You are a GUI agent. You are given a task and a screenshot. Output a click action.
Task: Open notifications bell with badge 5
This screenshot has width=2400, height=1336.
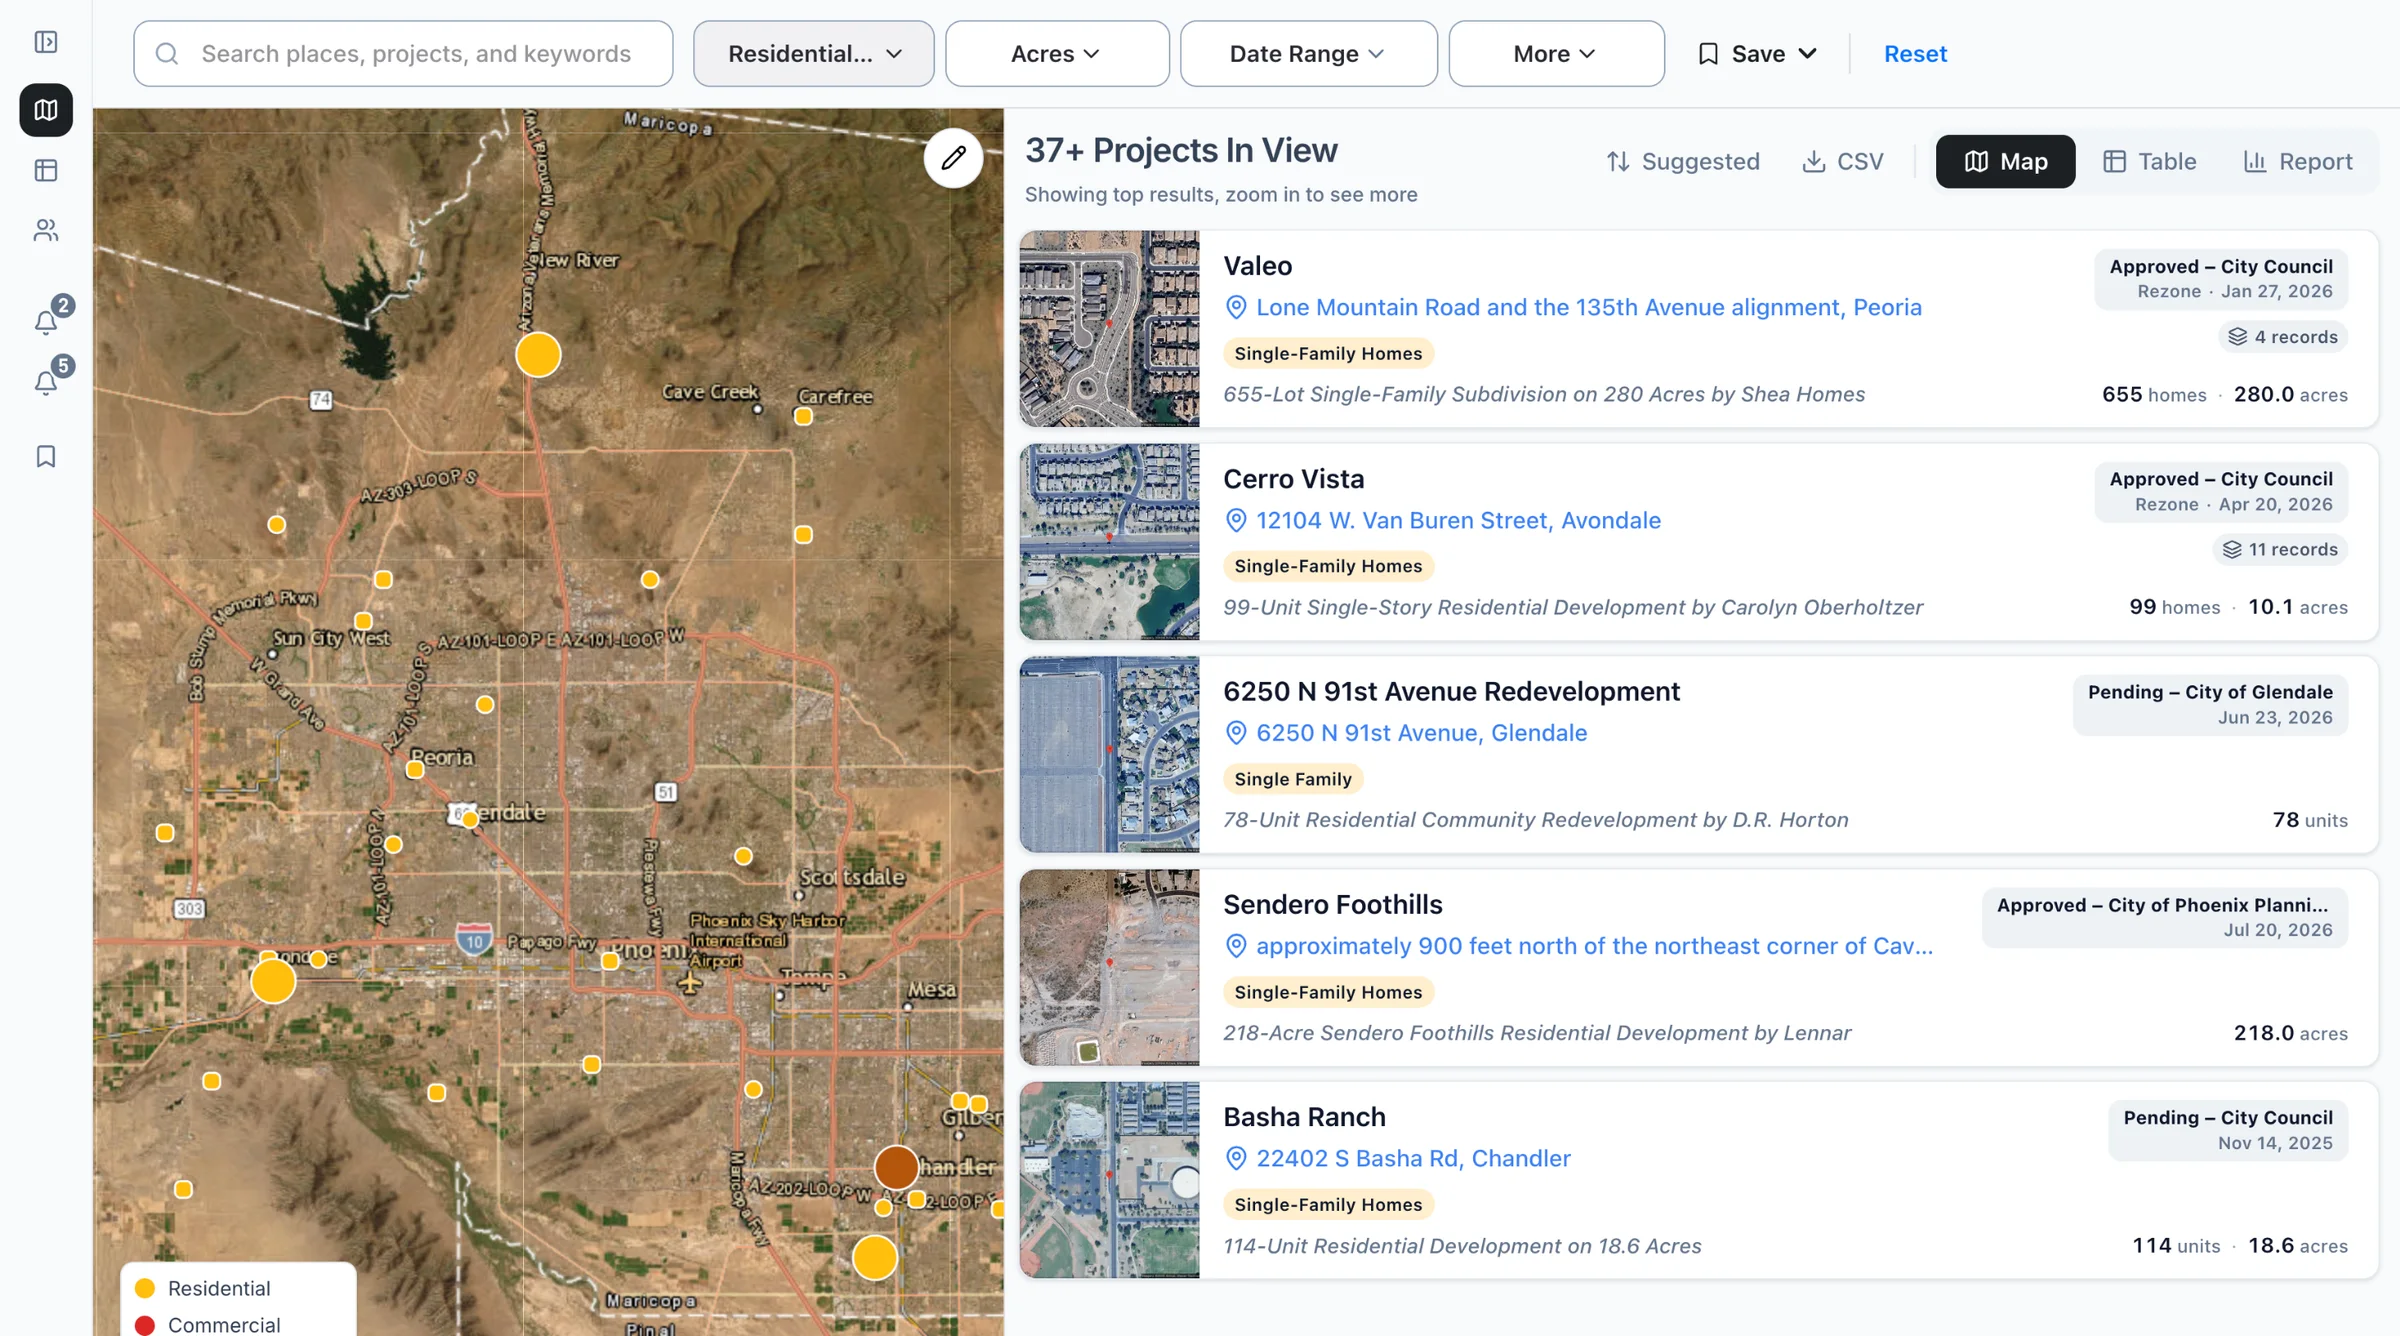tap(48, 380)
